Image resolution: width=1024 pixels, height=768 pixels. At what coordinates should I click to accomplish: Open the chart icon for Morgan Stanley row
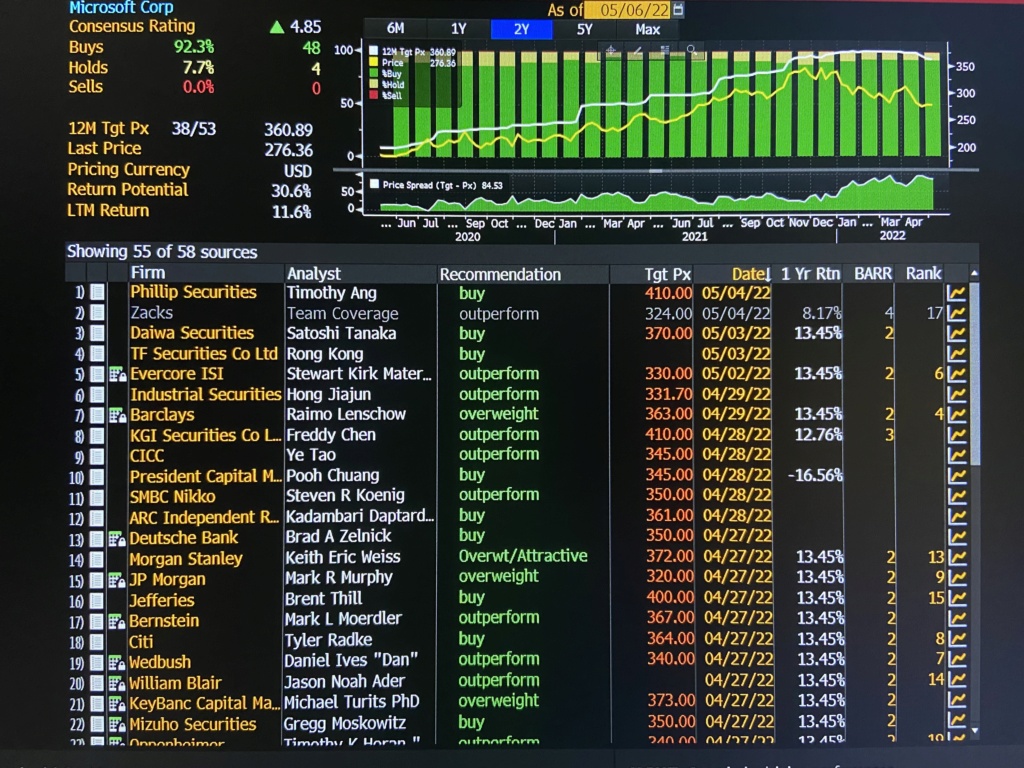[x=957, y=558]
